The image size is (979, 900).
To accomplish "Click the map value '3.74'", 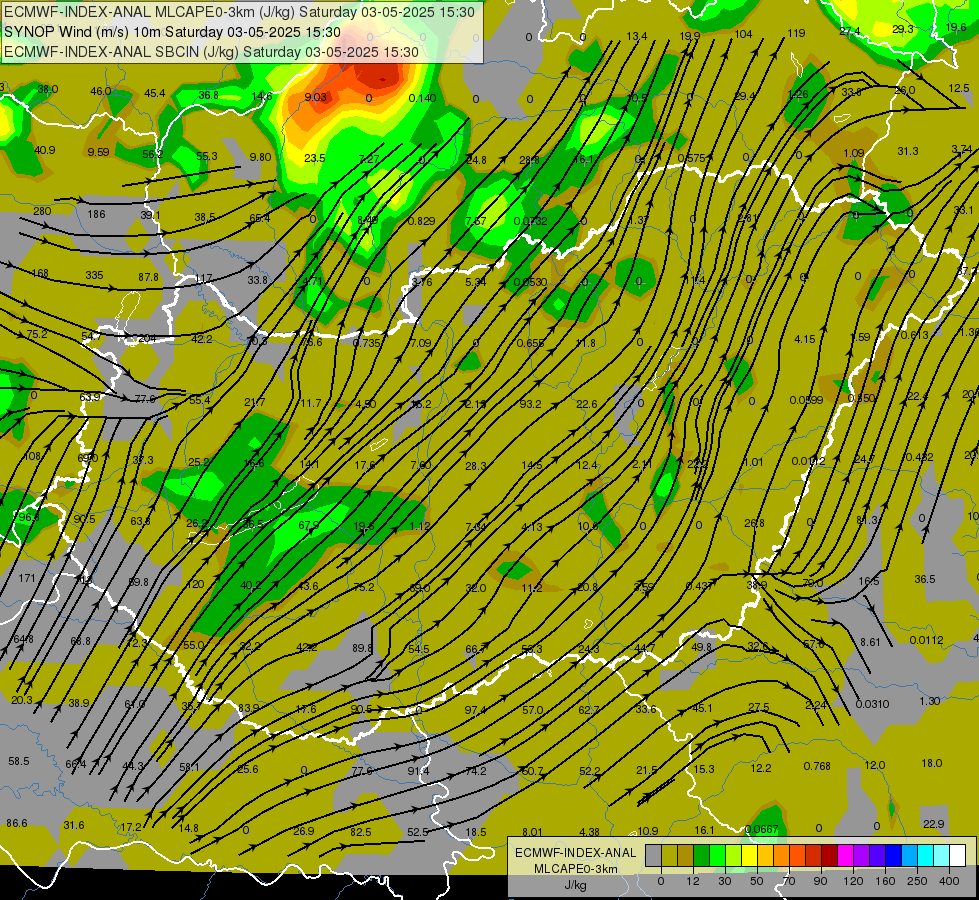I will pyautogui.click(x=962, y=149).
